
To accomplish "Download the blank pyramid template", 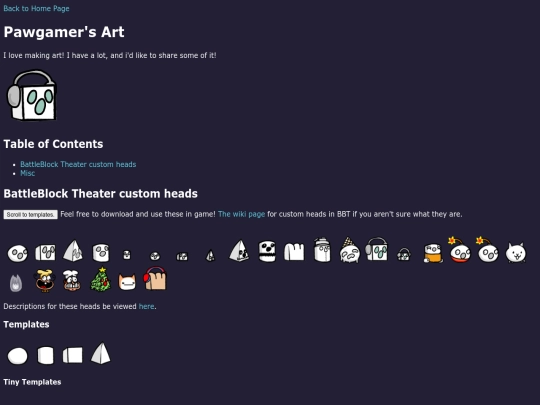I will click(101, 353).
